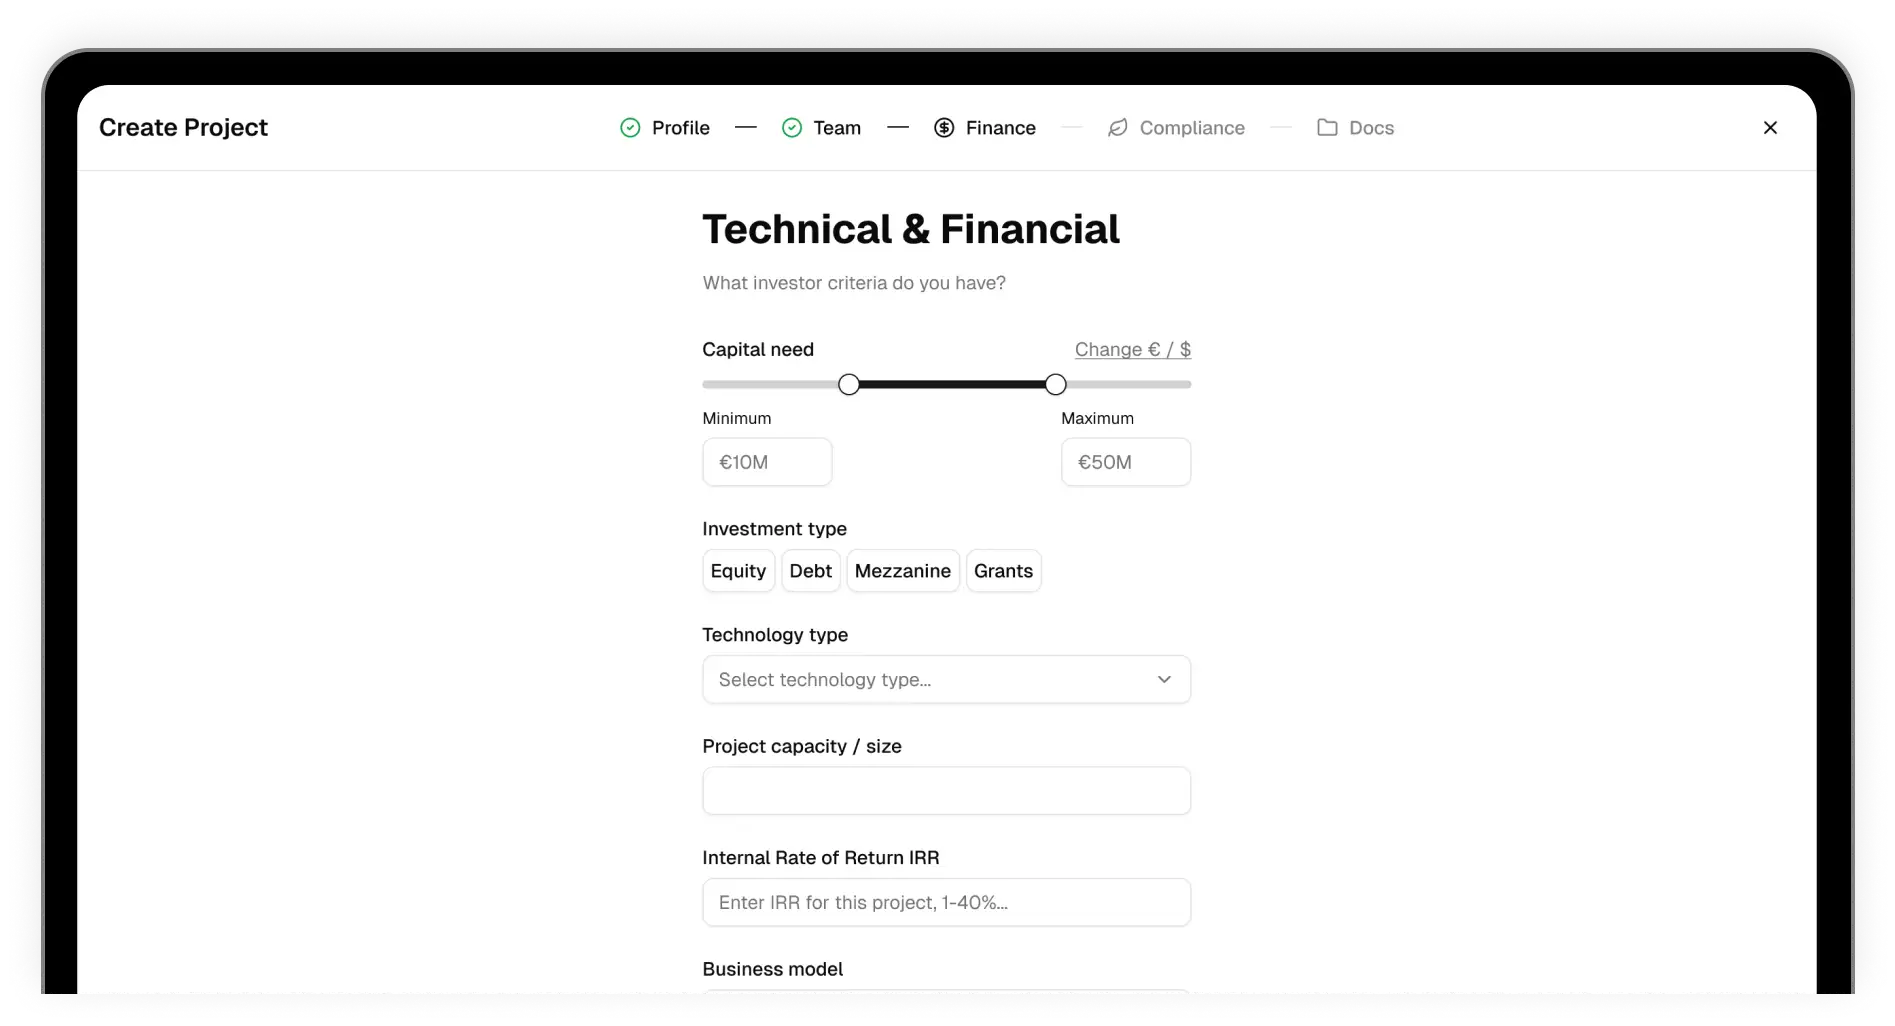Screen dimensions: 1895x1026
Task: Click the Change € / $ link
Action: point(1133,350)
